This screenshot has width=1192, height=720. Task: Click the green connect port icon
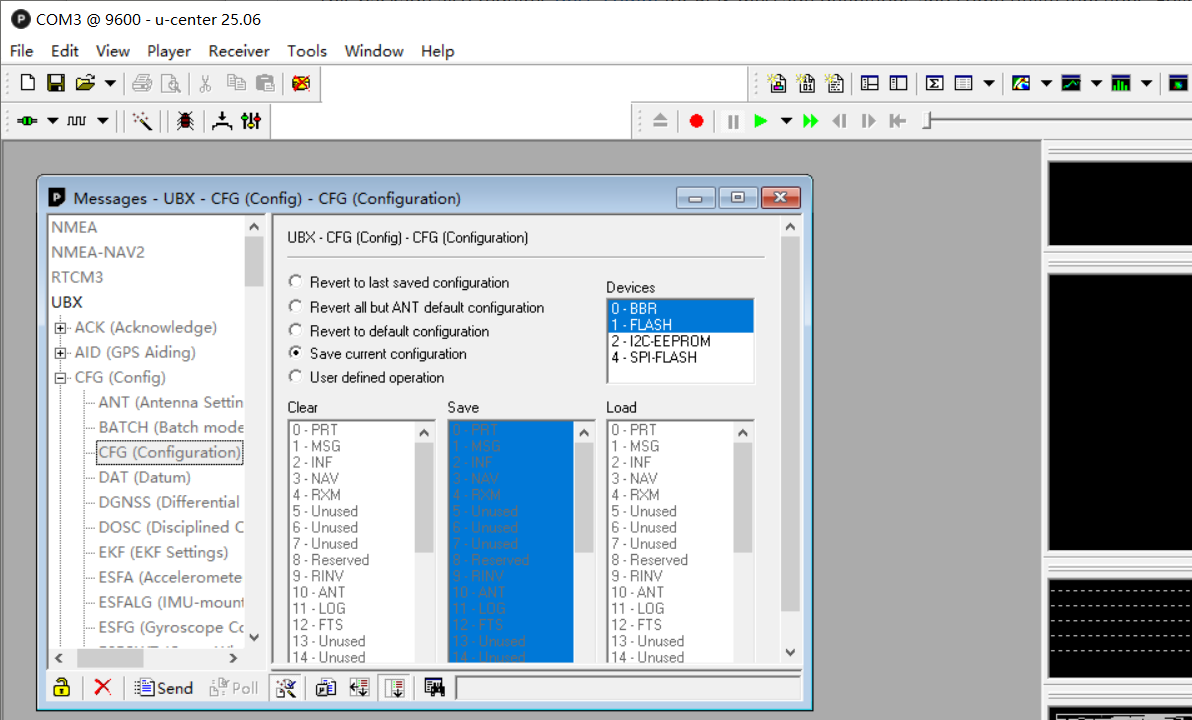click(x=27, y=121)
